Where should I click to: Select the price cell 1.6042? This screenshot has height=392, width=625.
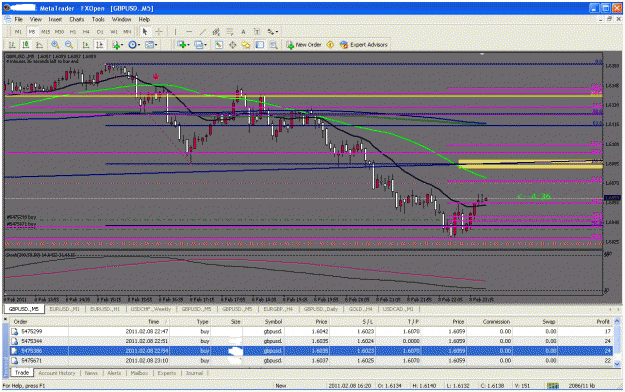coord(320,331)
